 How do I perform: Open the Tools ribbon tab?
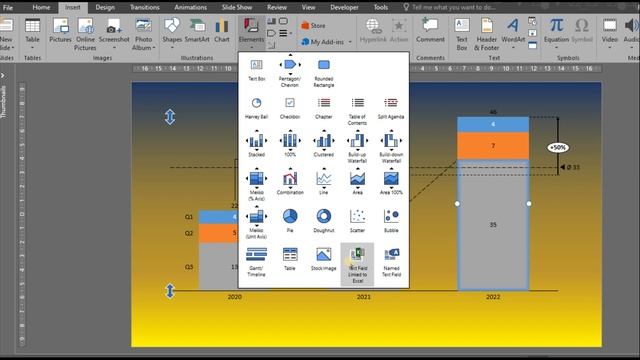coord(380,7)
